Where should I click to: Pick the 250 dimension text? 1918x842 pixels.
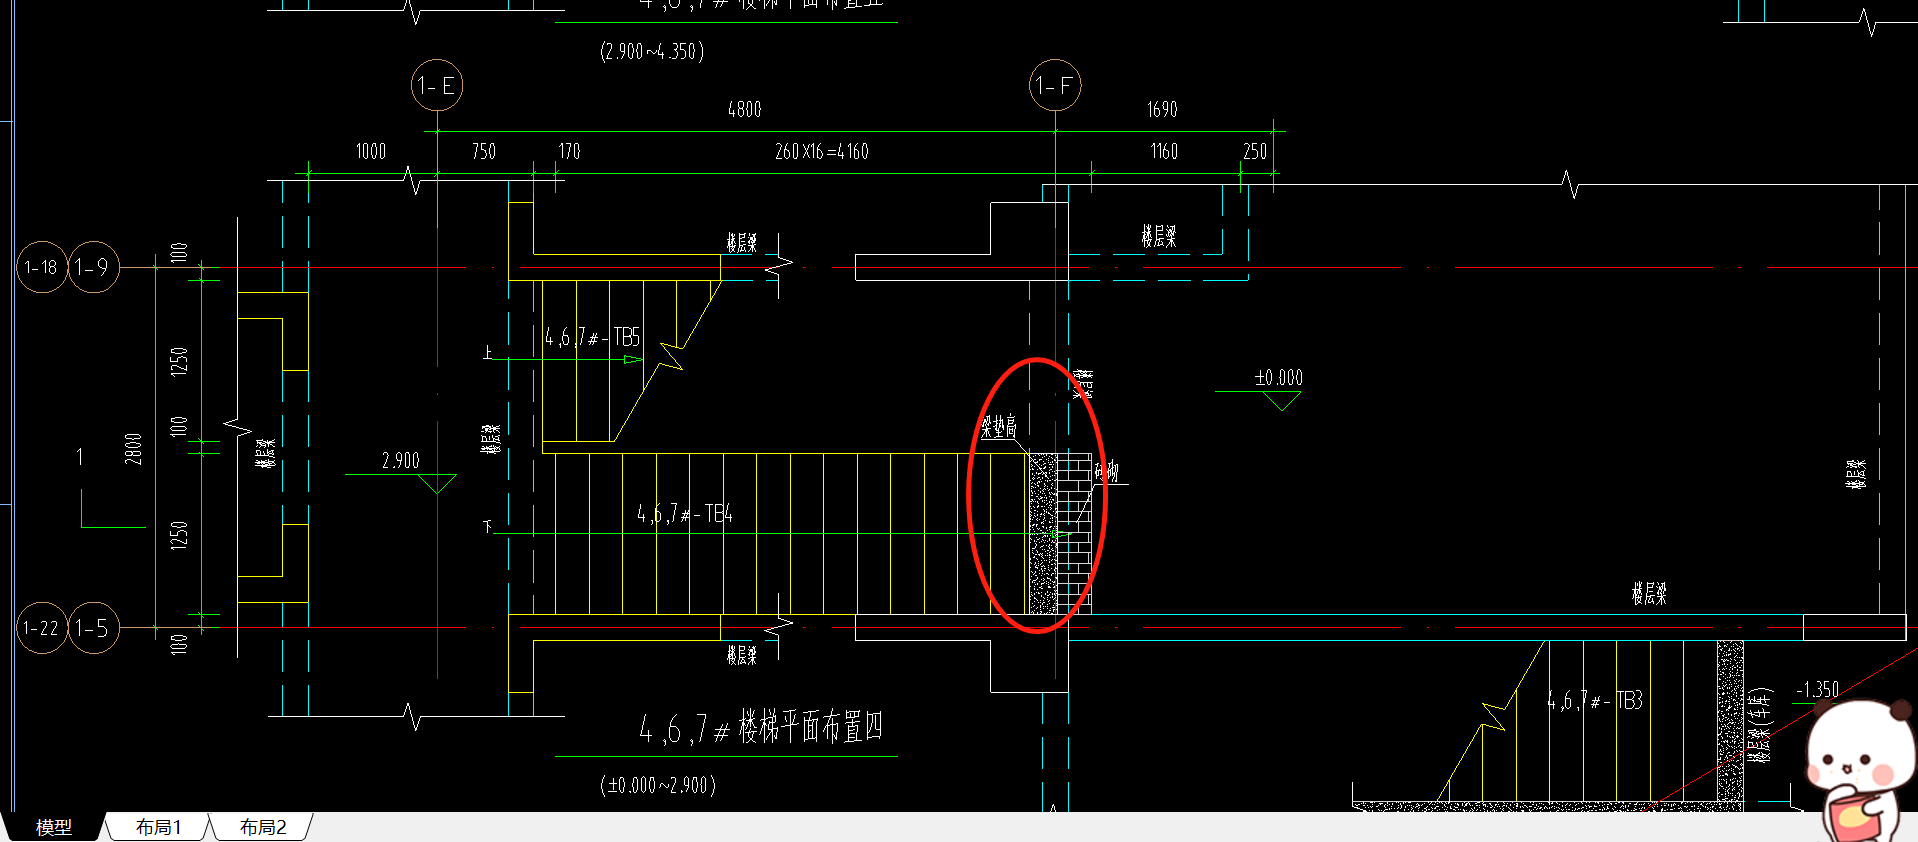(x=1255, y=151)
